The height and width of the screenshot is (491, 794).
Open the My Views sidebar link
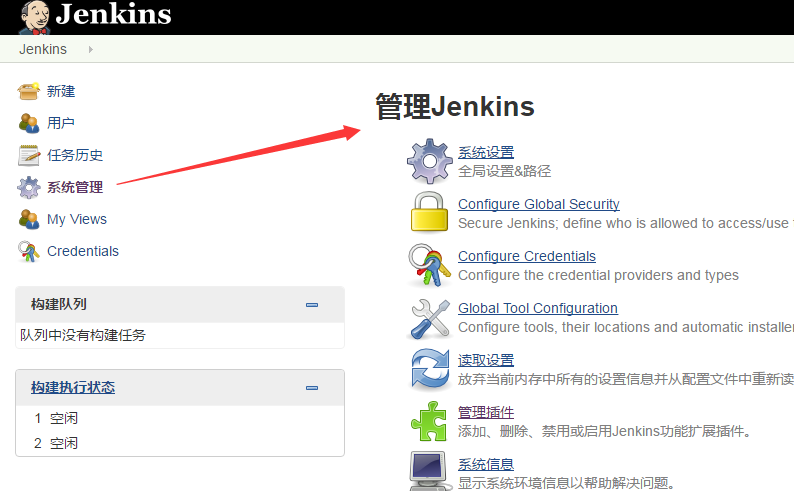tap(77, 219)
